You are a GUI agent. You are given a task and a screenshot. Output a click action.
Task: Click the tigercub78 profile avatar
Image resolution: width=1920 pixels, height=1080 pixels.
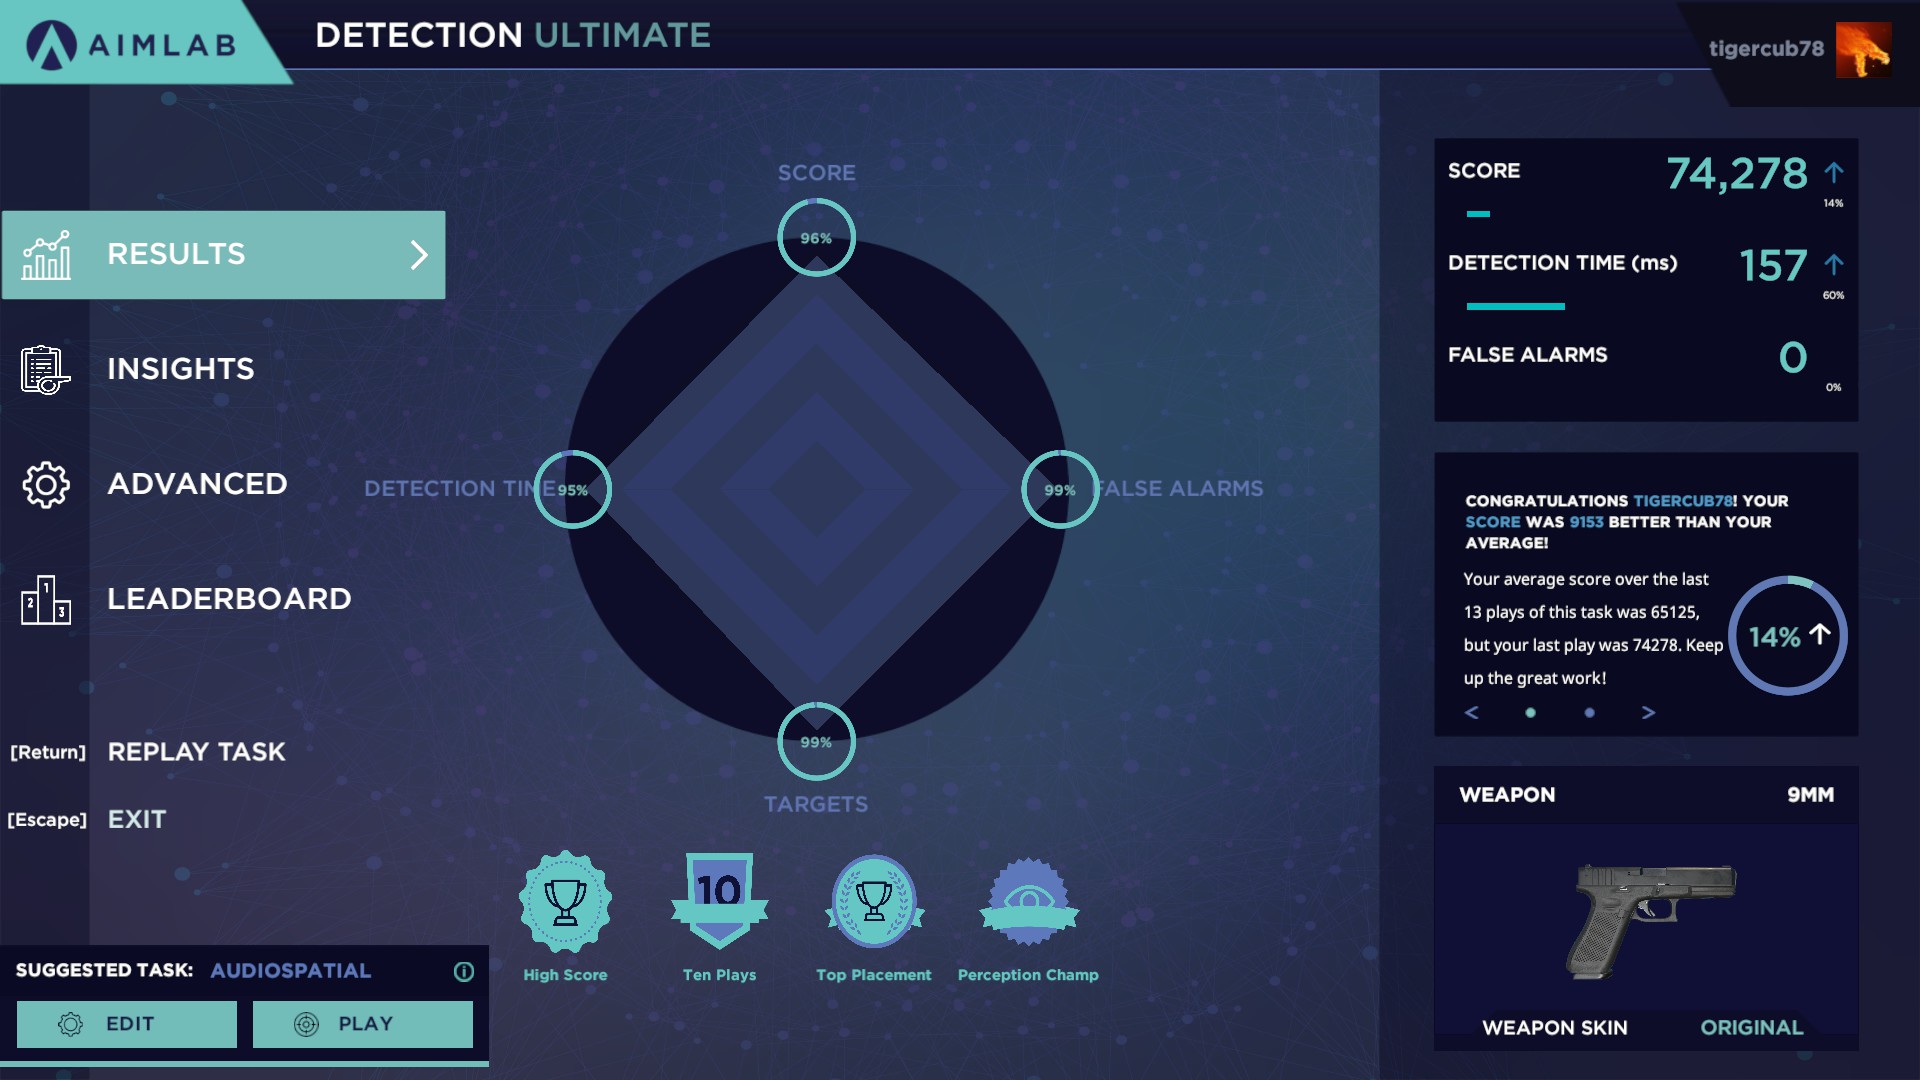(1863, 49)
